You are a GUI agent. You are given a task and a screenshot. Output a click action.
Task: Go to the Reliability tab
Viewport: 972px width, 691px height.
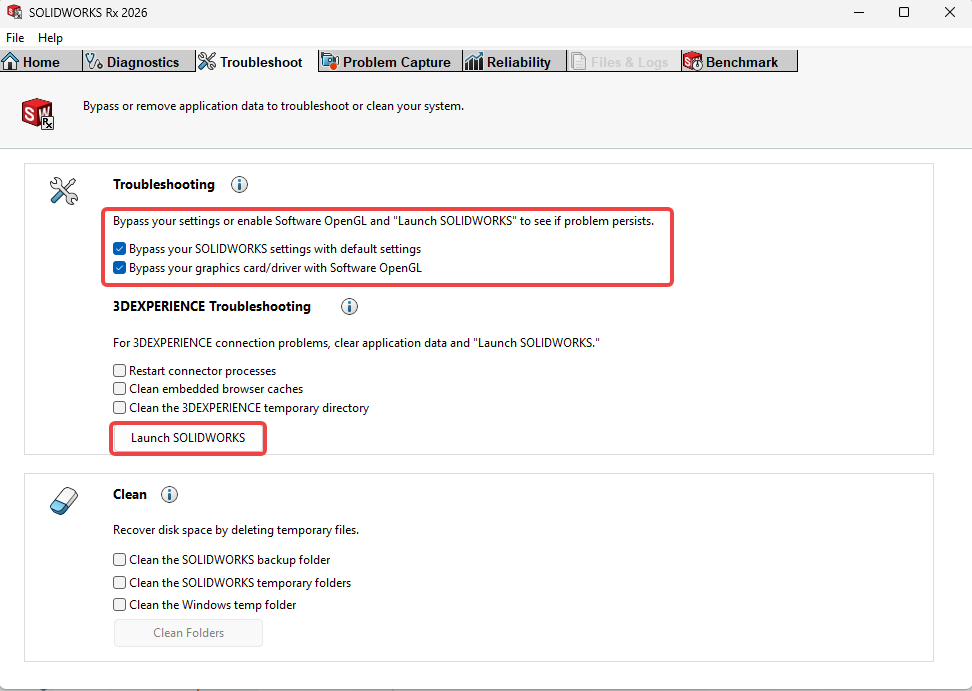click(x=514, y=61)
